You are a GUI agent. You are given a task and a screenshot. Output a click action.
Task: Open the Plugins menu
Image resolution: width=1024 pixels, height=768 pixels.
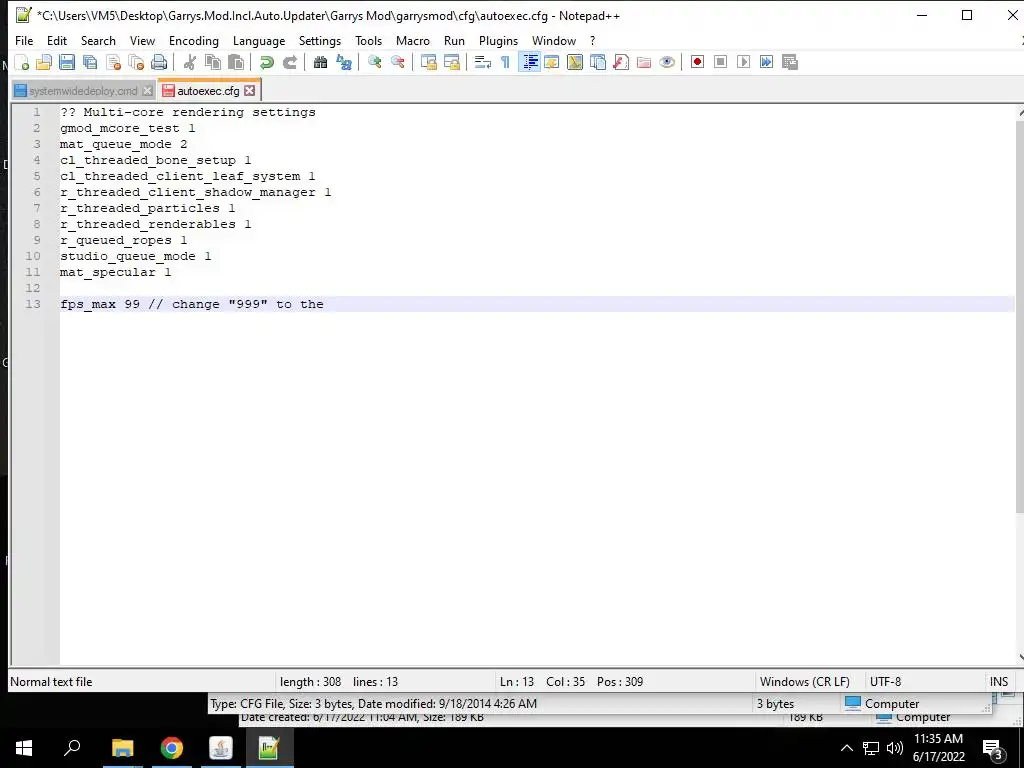pos(498,40)
